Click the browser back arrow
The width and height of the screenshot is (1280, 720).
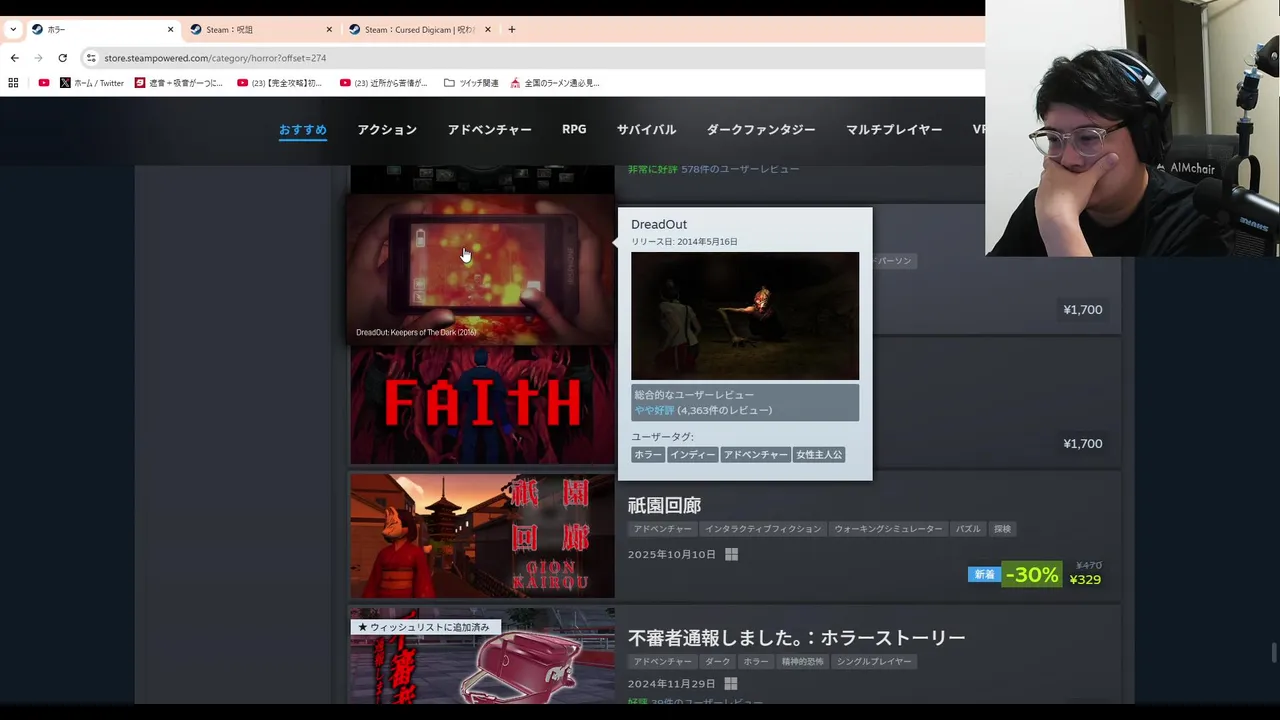(15, 58)
